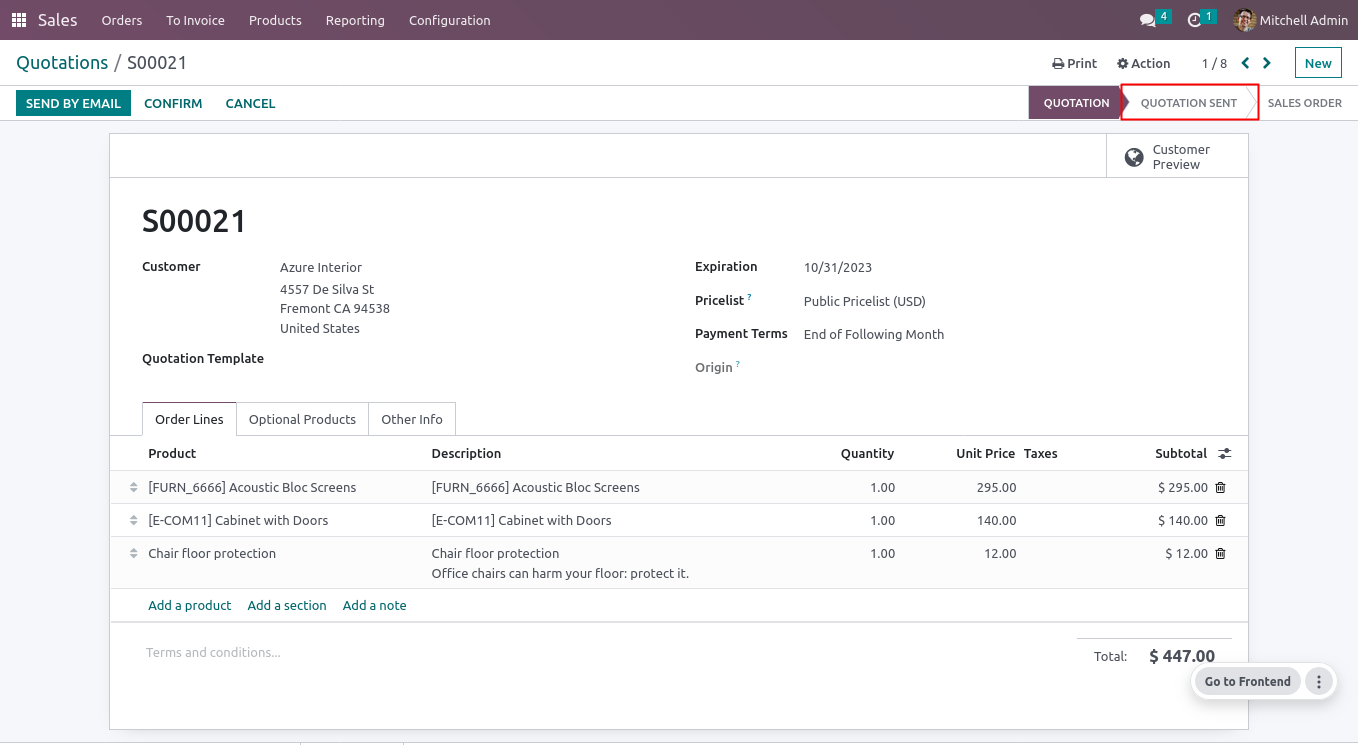This screenshot has width=1358, height=745.
Task: Click the drag handle for Cabinet with Doors
Action: tap(133, 521)
